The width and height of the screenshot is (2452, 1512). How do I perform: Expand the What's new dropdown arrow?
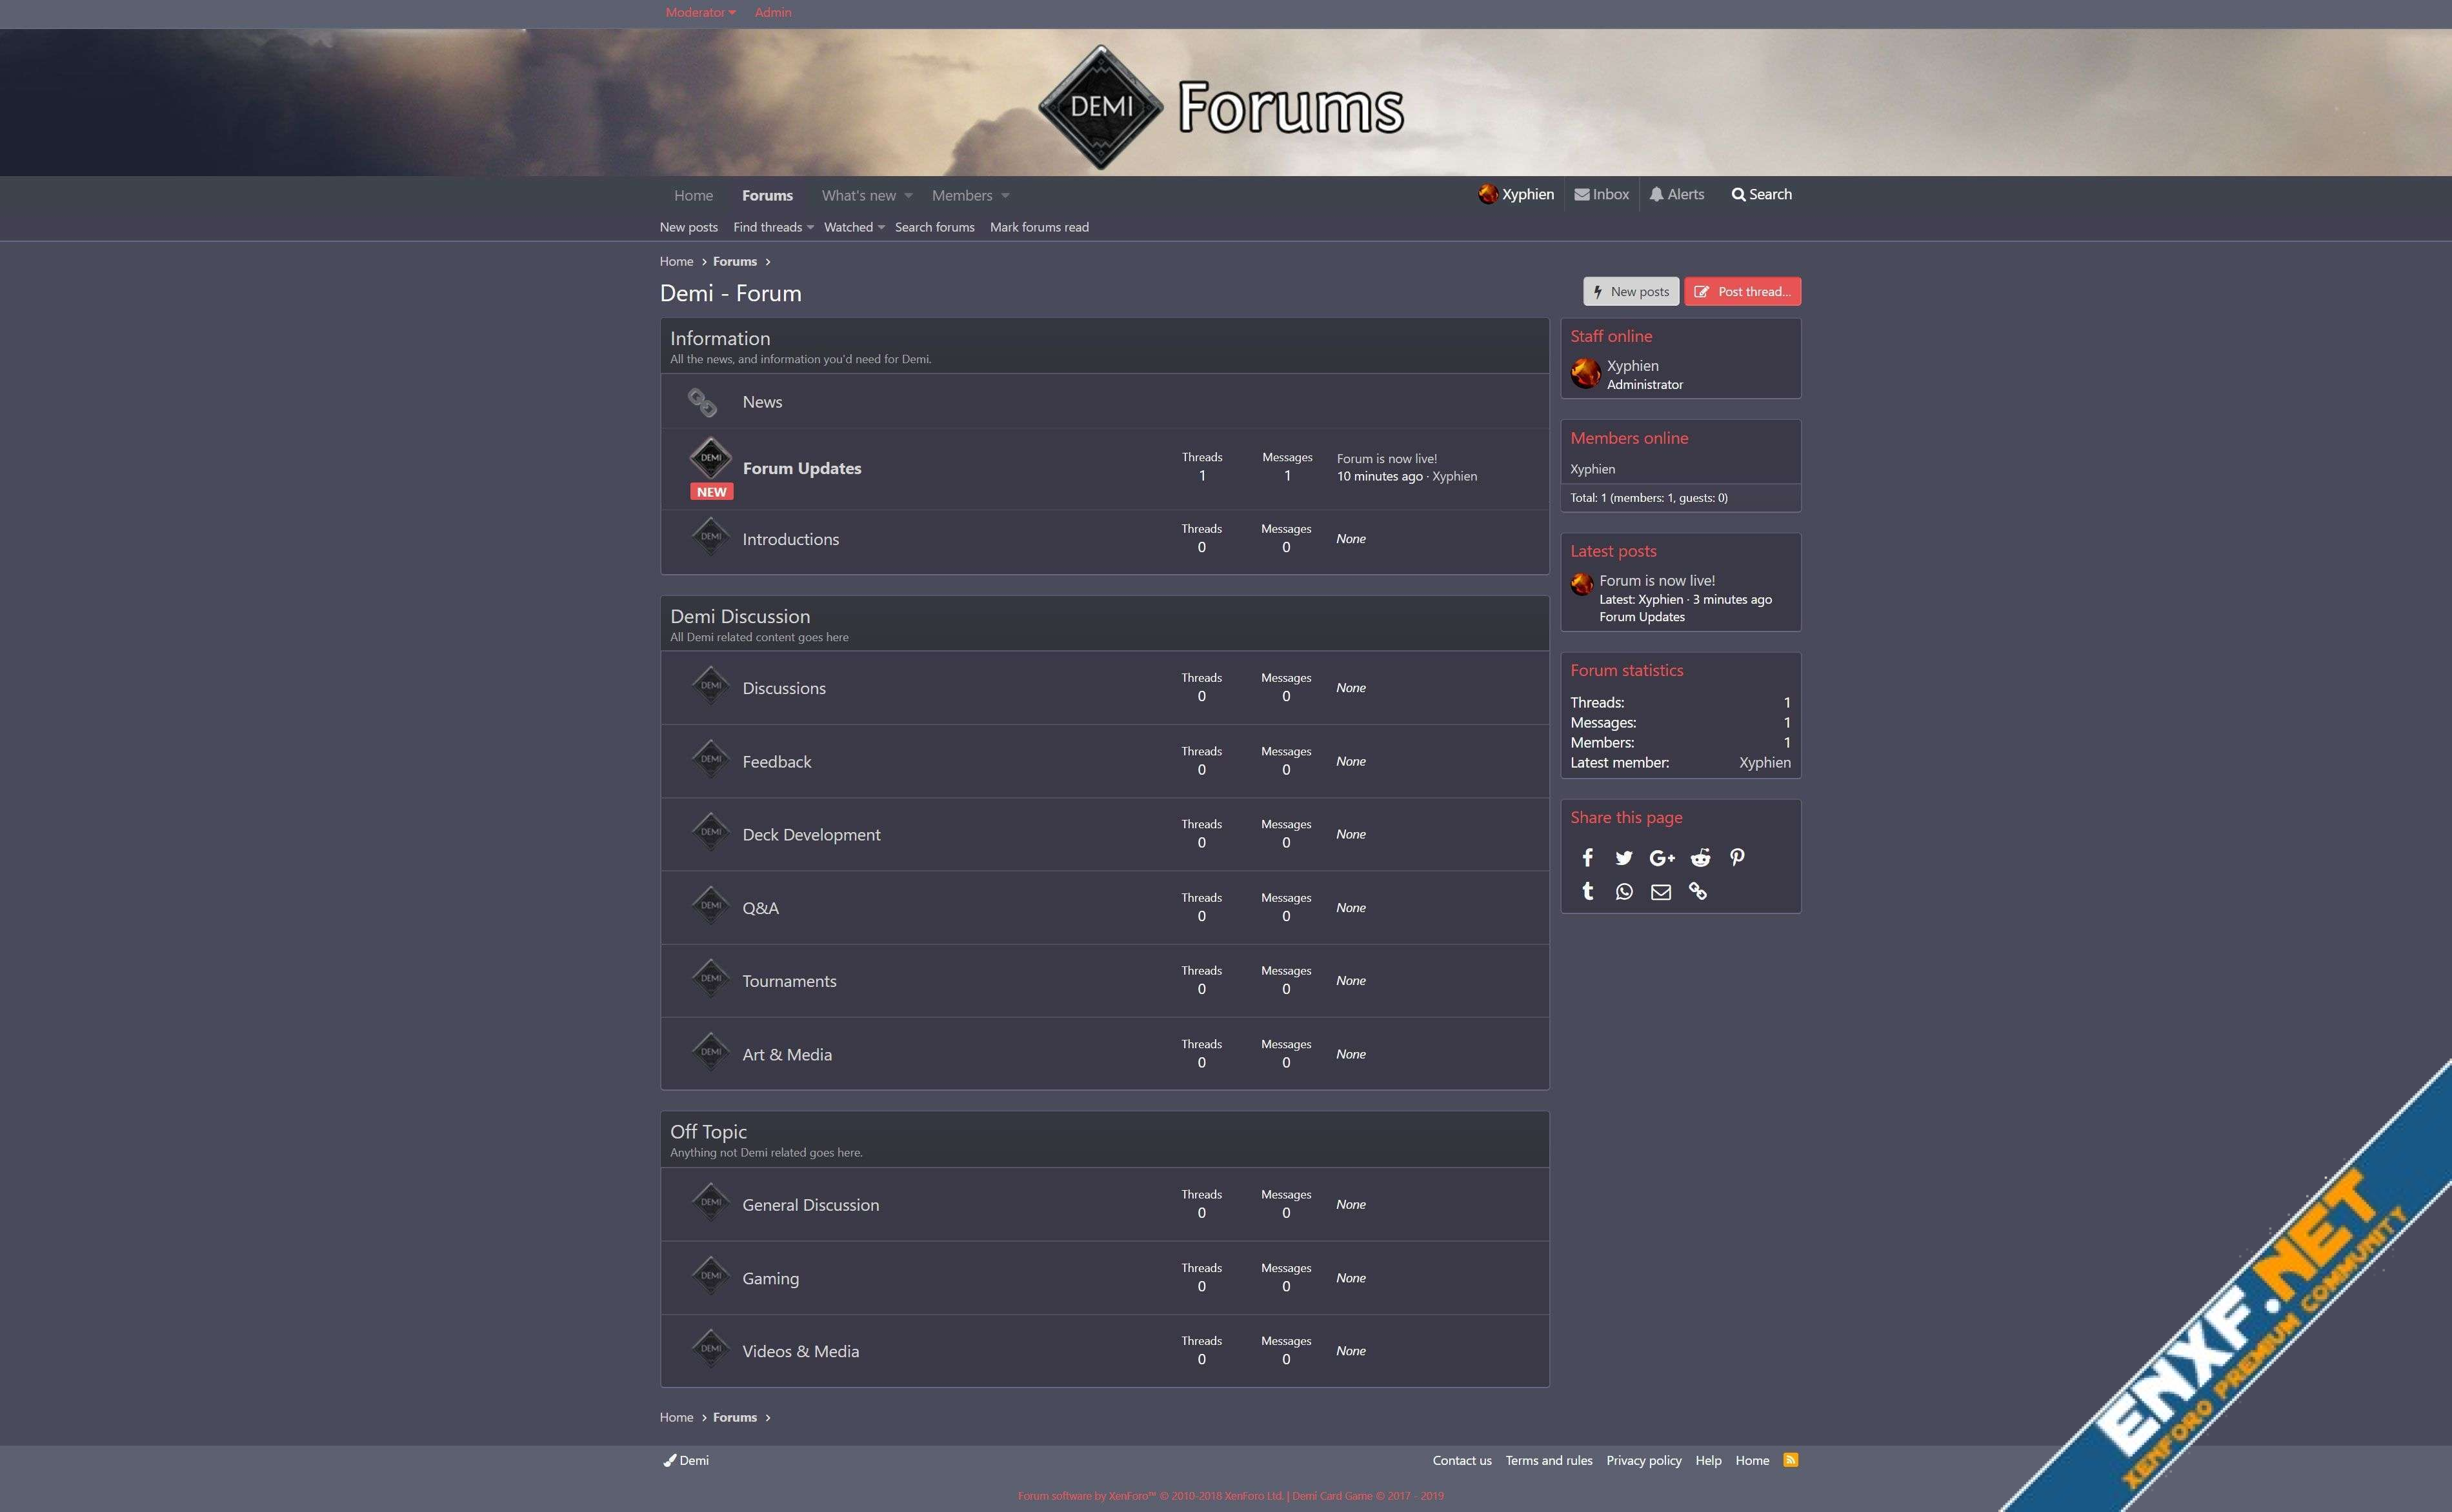point(908,195)
